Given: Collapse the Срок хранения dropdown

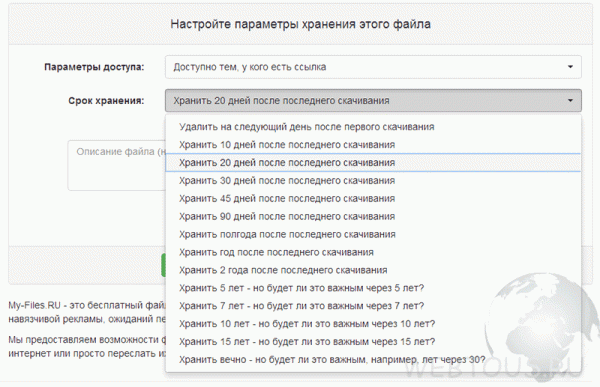Looking at the screenshot, I should click(x=373, y=101).
